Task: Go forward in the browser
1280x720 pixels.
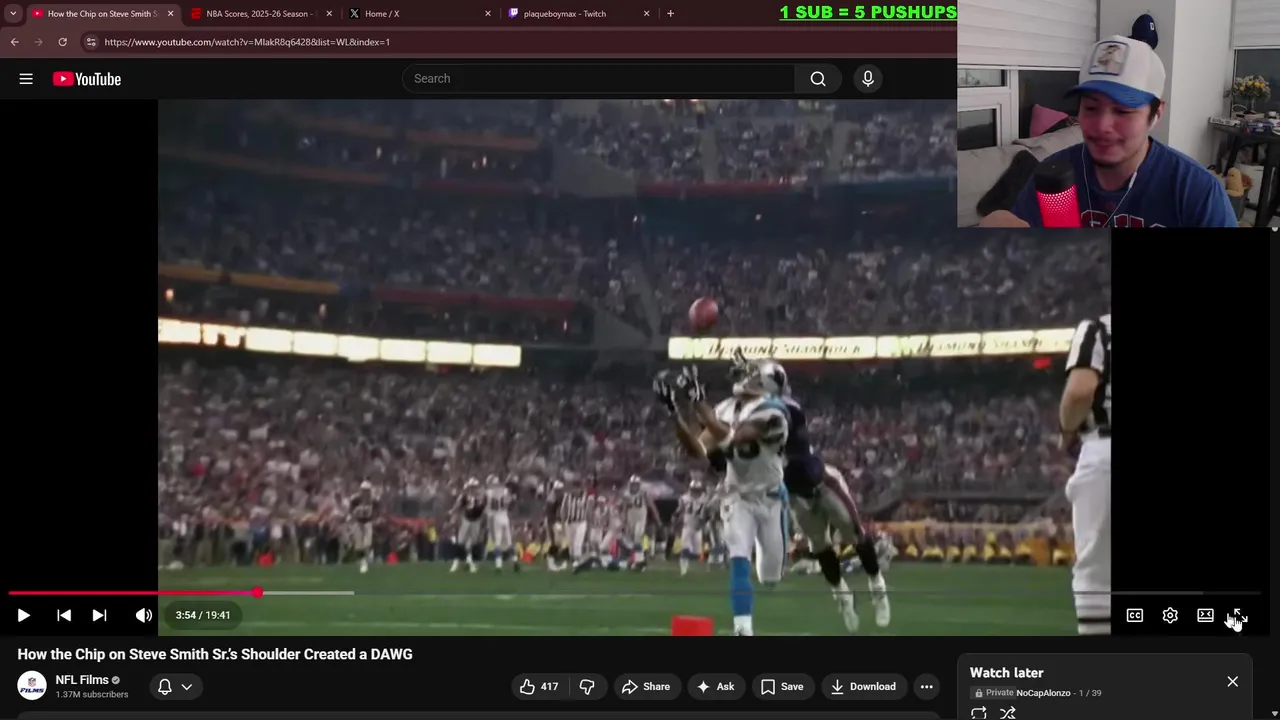Action: point(38,42)
